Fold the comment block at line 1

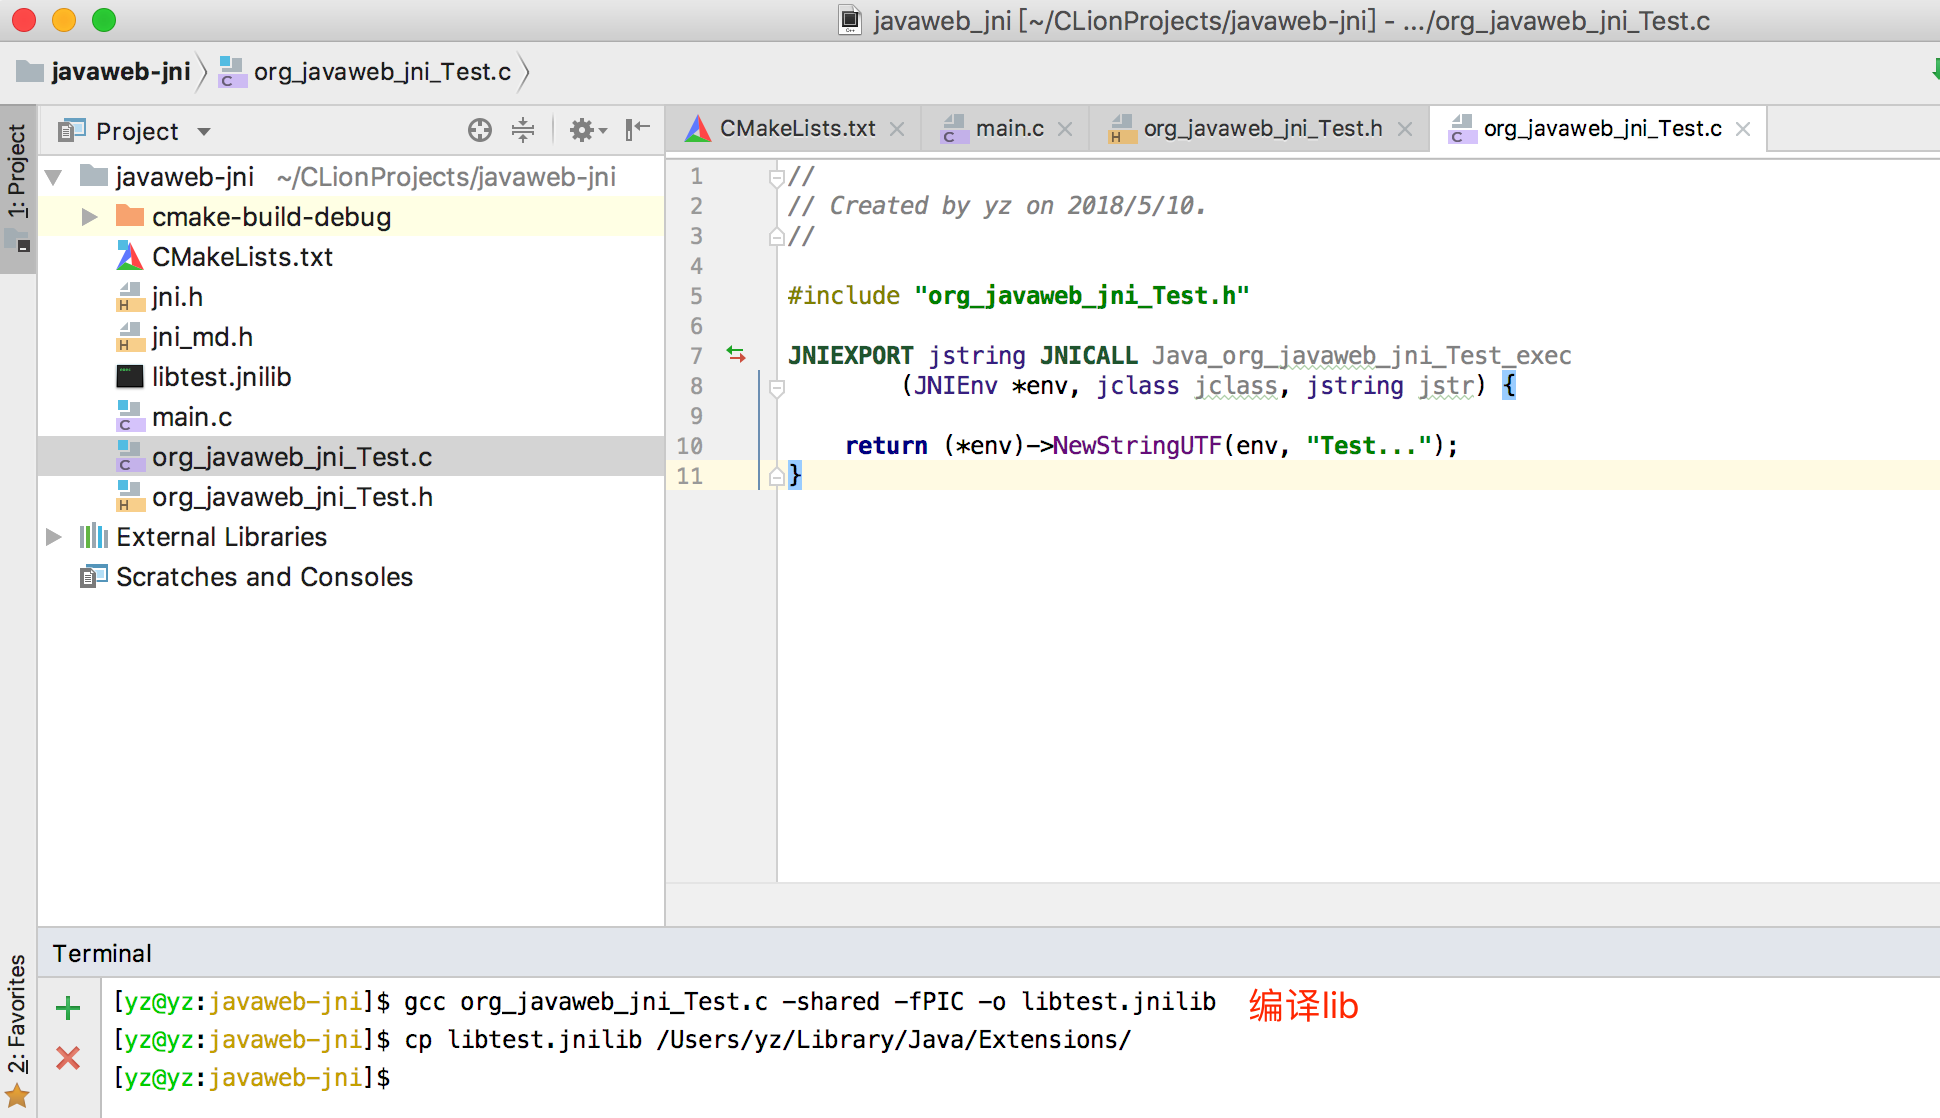tap(776, 178)
